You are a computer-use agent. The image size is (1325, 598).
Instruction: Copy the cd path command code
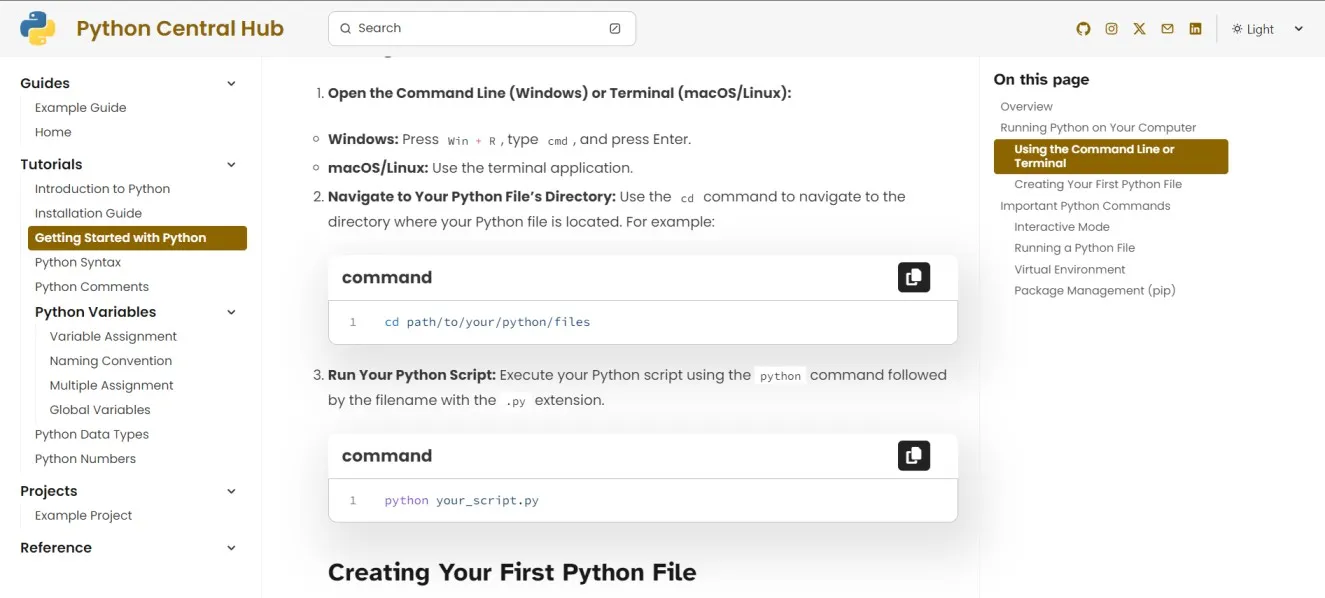[x=913, y=278]
